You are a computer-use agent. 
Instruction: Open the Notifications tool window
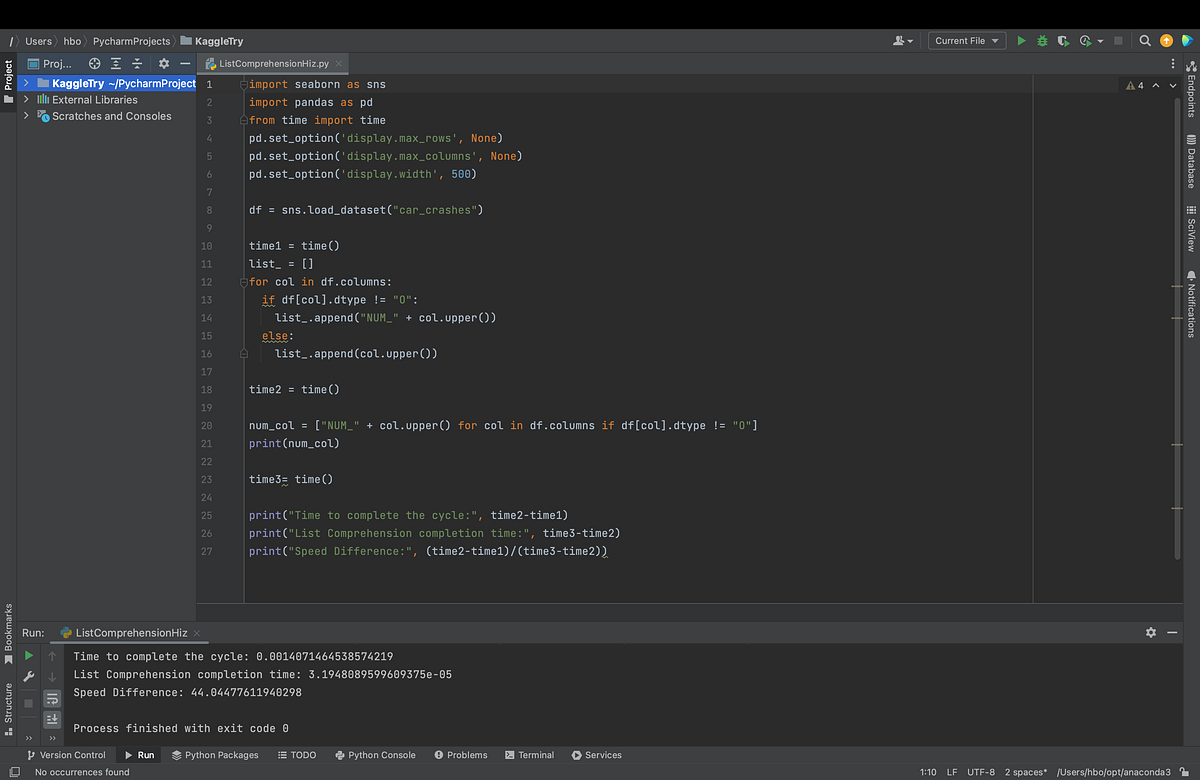1191,303
